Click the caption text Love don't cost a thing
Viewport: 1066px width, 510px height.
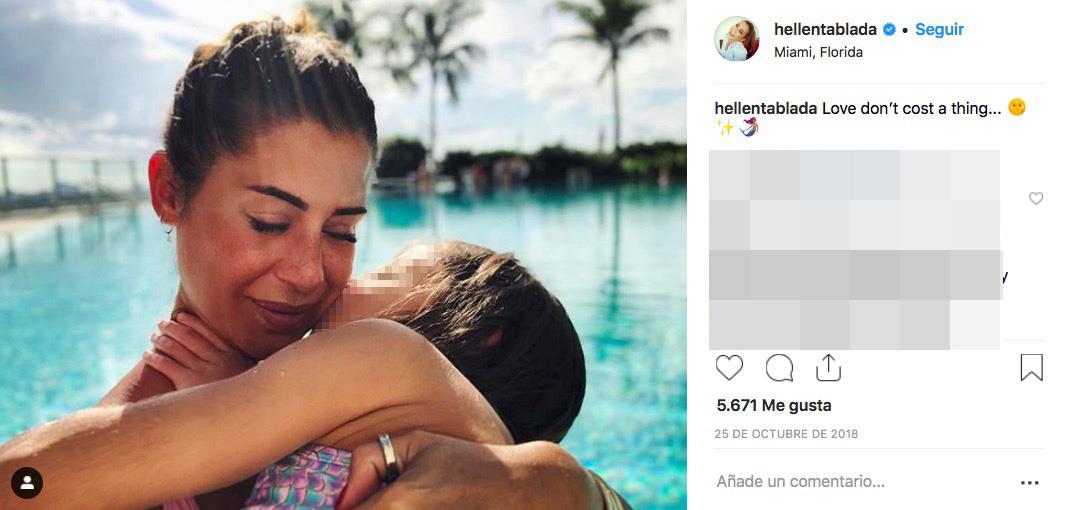(x=911, y=108)
